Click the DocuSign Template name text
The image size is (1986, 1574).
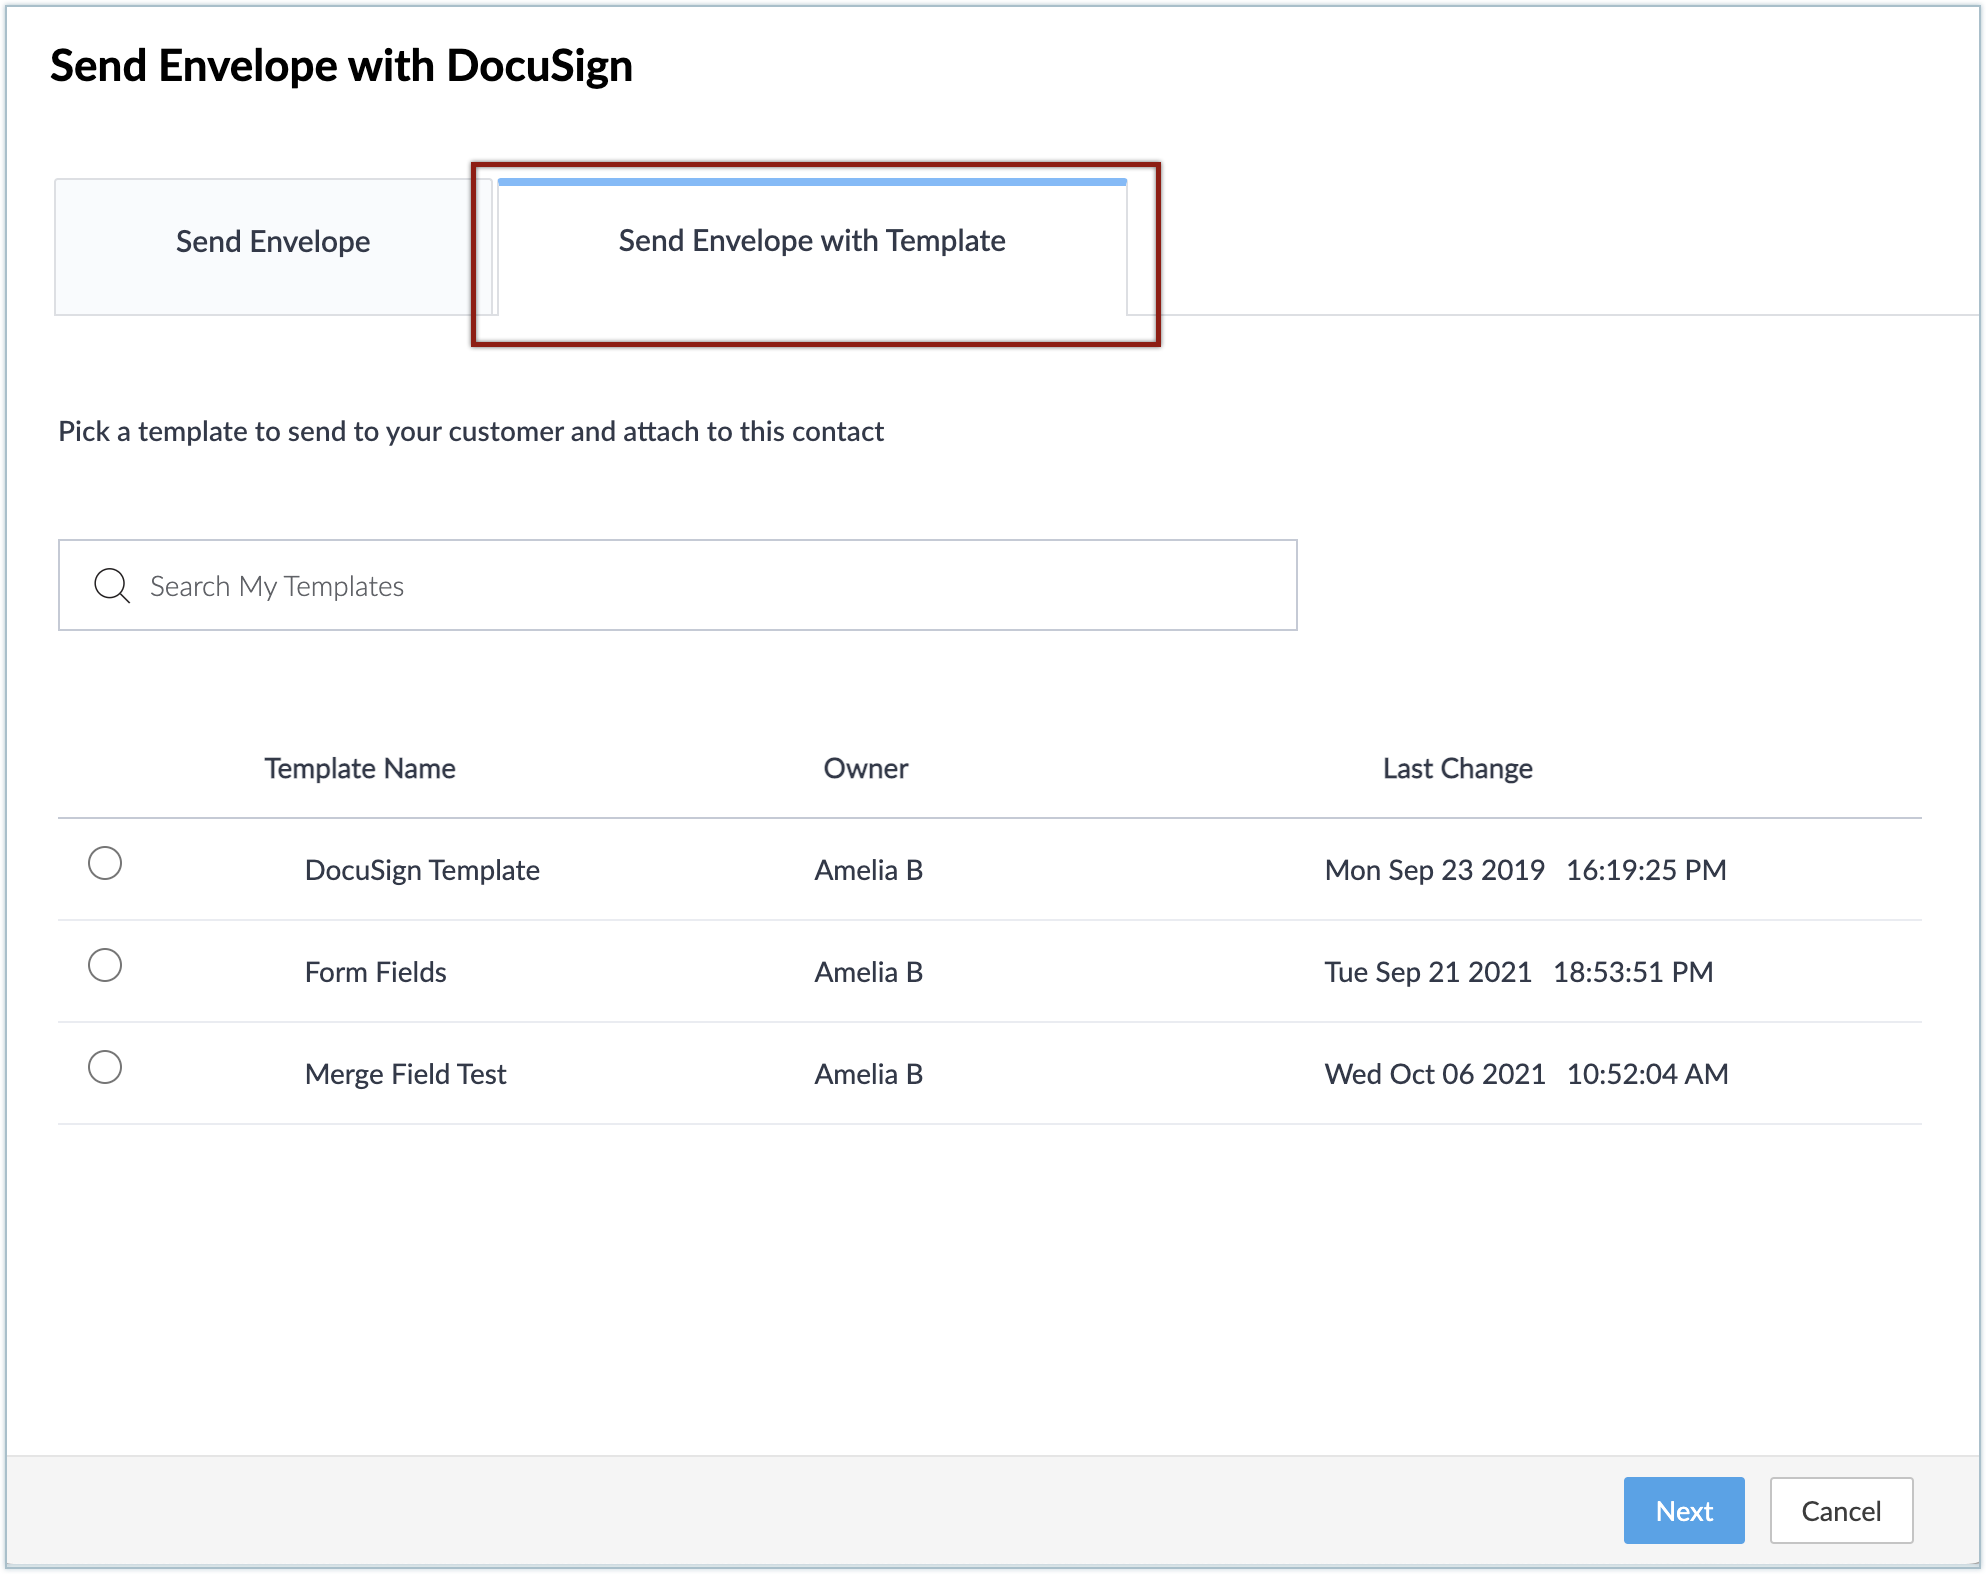tap(422, 870)
